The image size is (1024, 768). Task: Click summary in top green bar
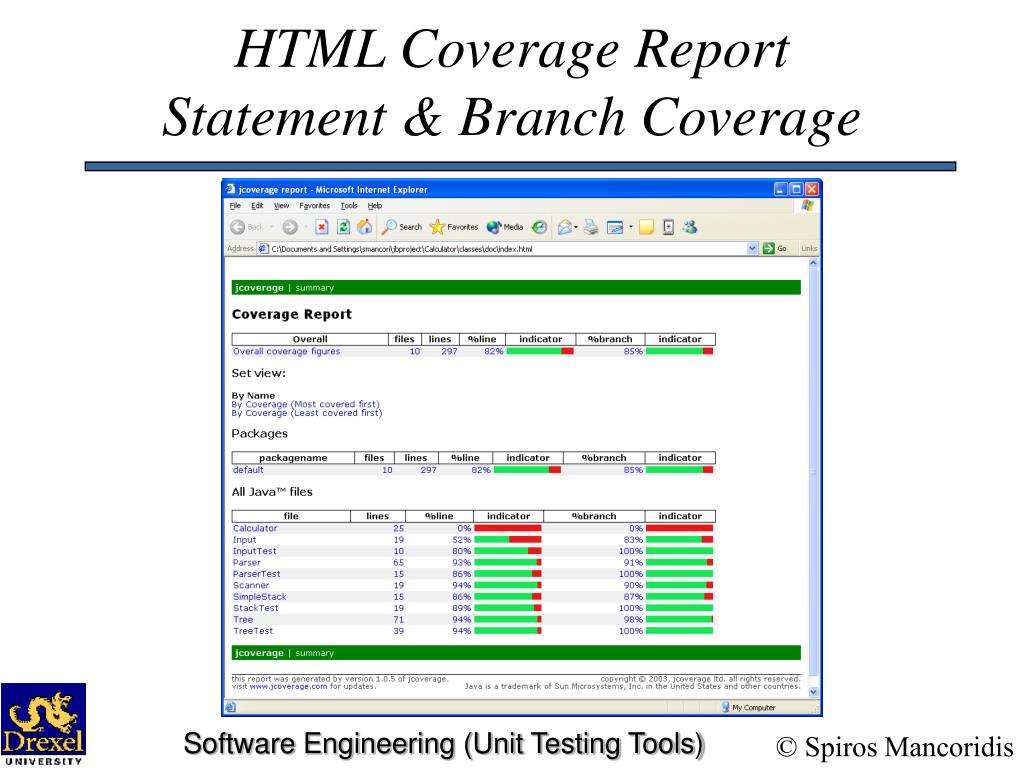314,288
